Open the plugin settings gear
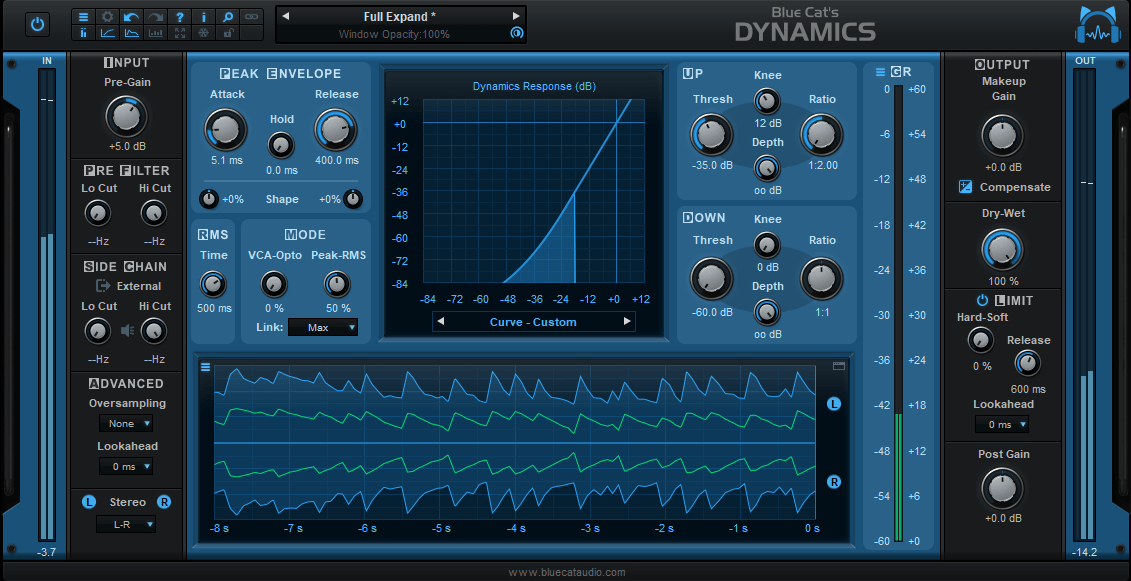 107,16
